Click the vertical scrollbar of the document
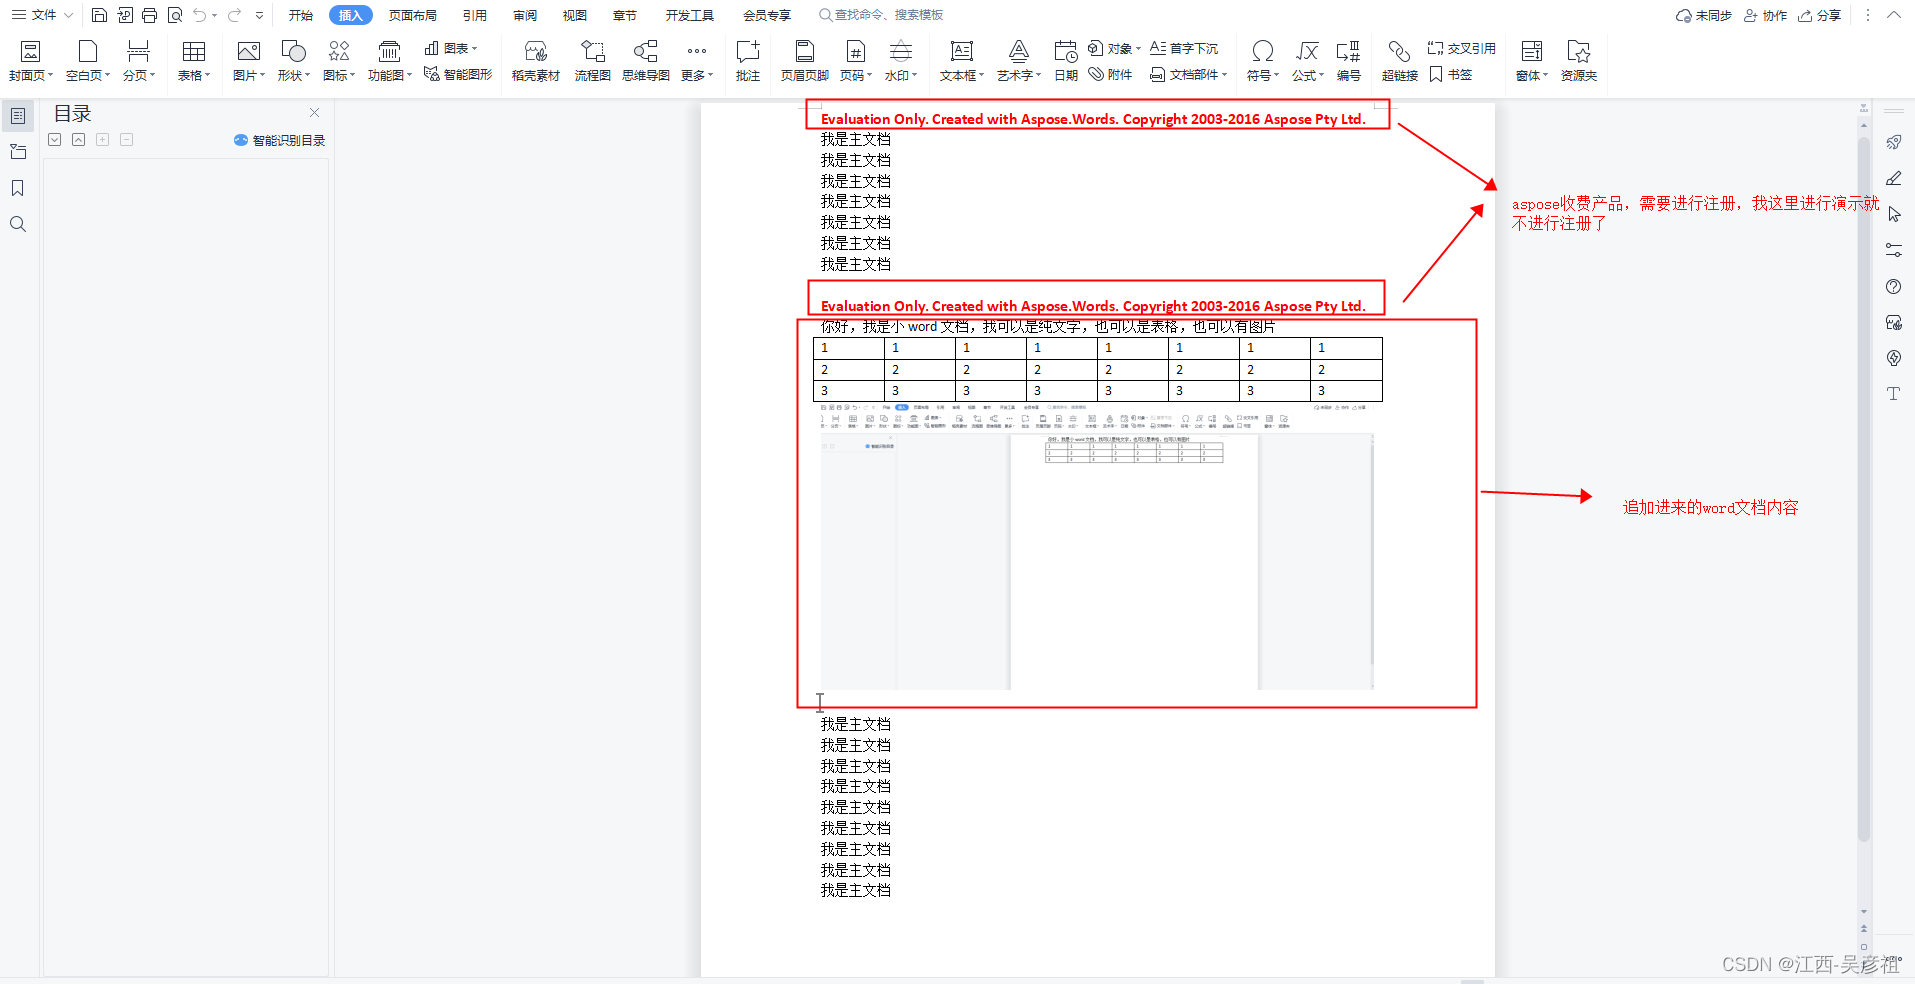 [1864, 490]
